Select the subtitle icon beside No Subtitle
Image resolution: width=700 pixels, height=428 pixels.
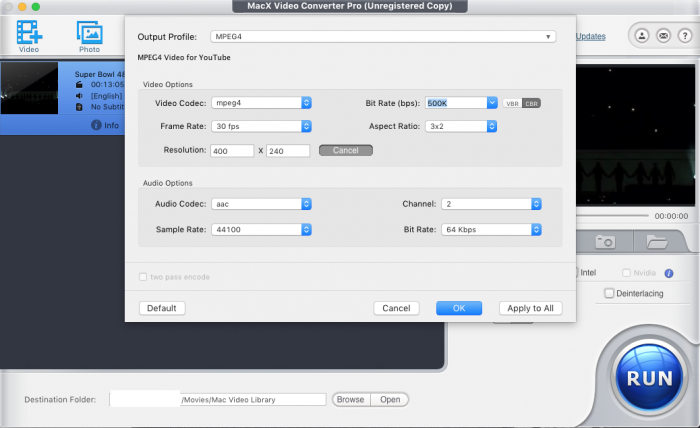79,107
